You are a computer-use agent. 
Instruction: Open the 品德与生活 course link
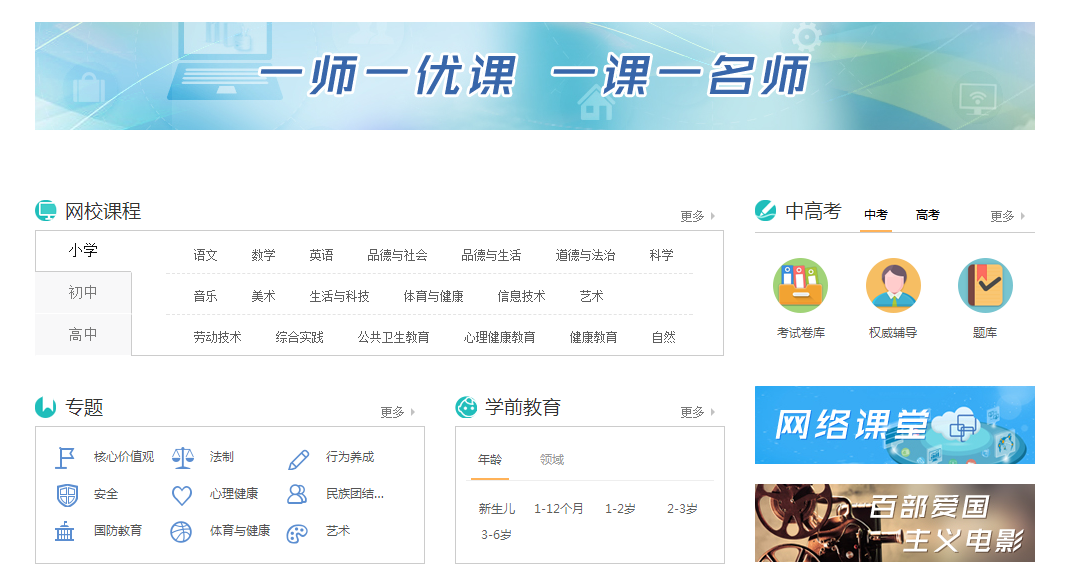[x=491, y=255]
